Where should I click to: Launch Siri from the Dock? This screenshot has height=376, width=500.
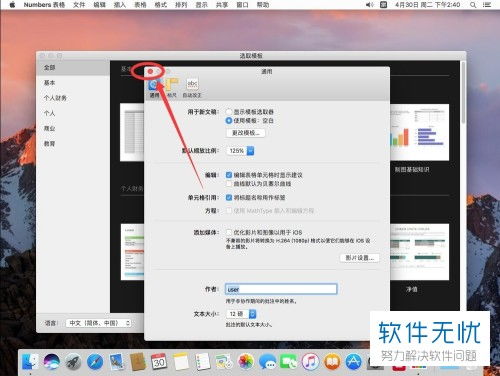(52, 361)
